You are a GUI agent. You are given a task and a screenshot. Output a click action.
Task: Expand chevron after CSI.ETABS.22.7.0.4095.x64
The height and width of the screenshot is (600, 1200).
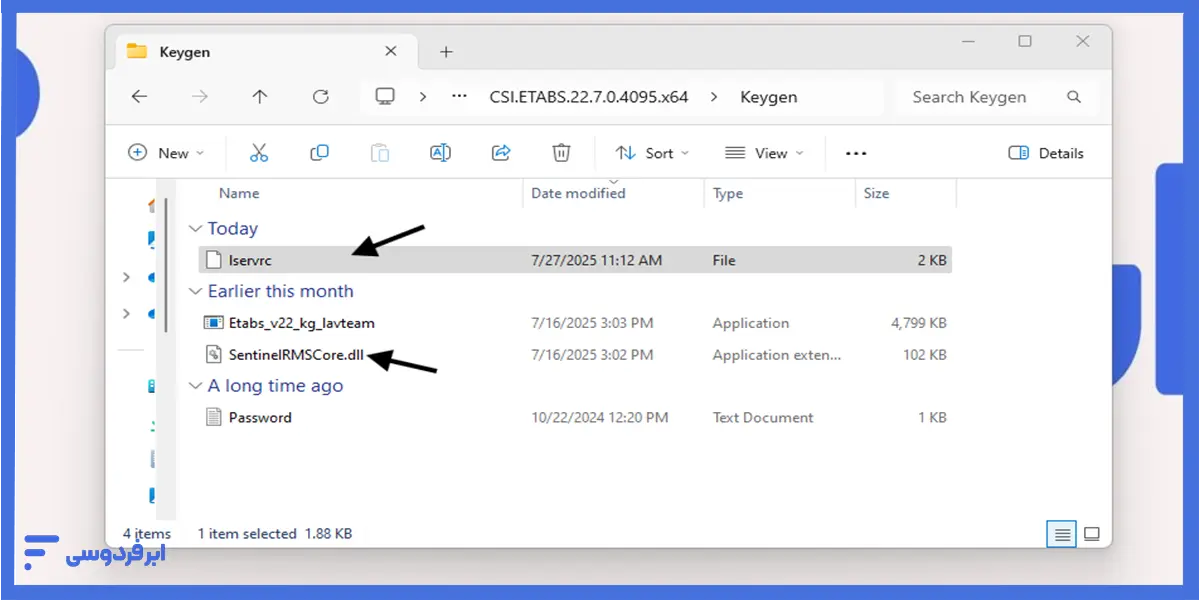click(x=714, y=97)
